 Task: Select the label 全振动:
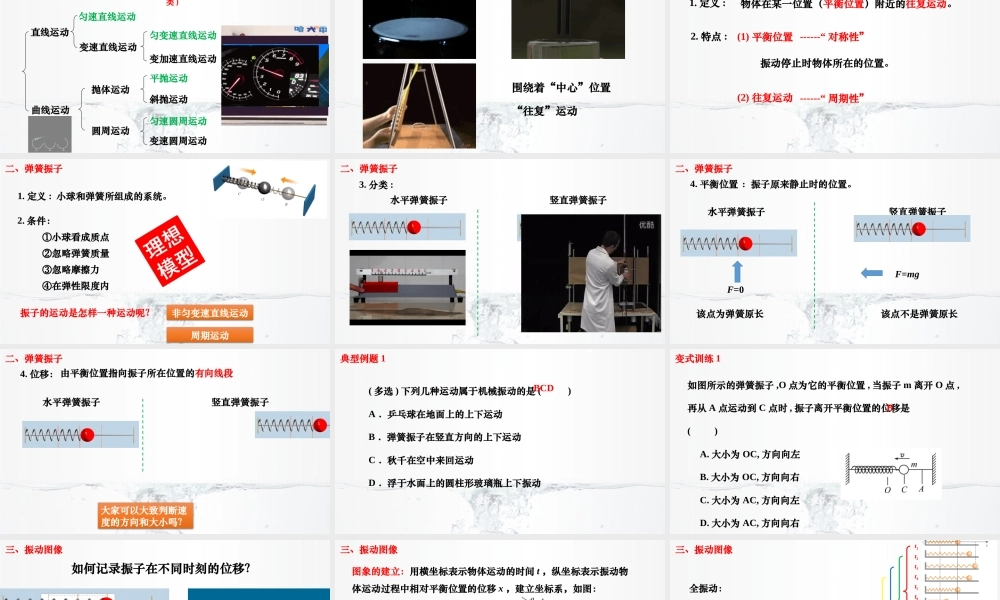click(x=705, y=588)
